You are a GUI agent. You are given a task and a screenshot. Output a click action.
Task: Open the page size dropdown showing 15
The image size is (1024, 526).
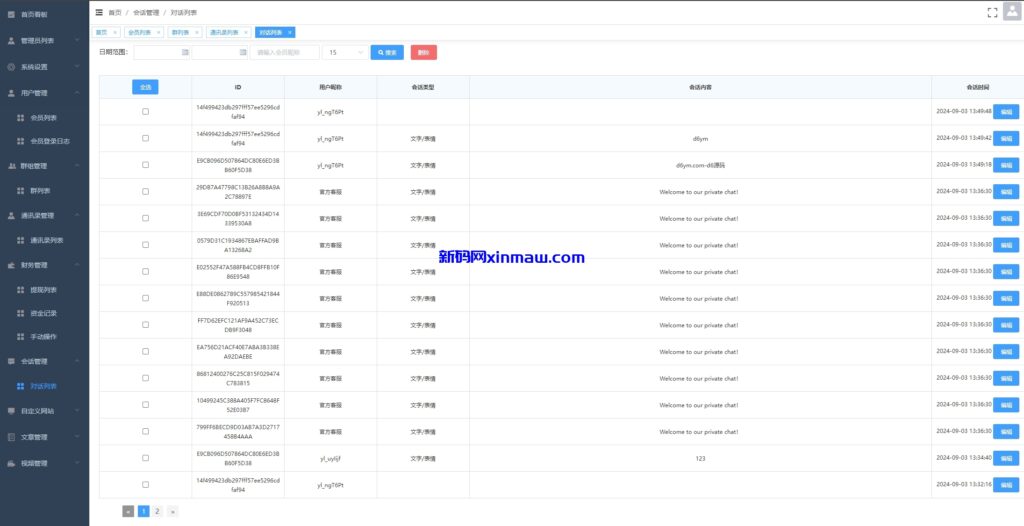click(345, 52)
